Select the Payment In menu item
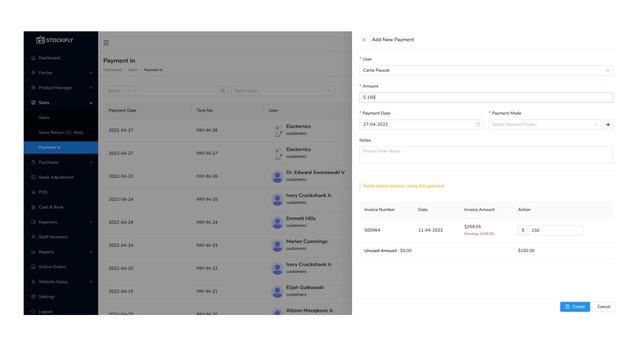640x360 pixels. tap(61, 147)
